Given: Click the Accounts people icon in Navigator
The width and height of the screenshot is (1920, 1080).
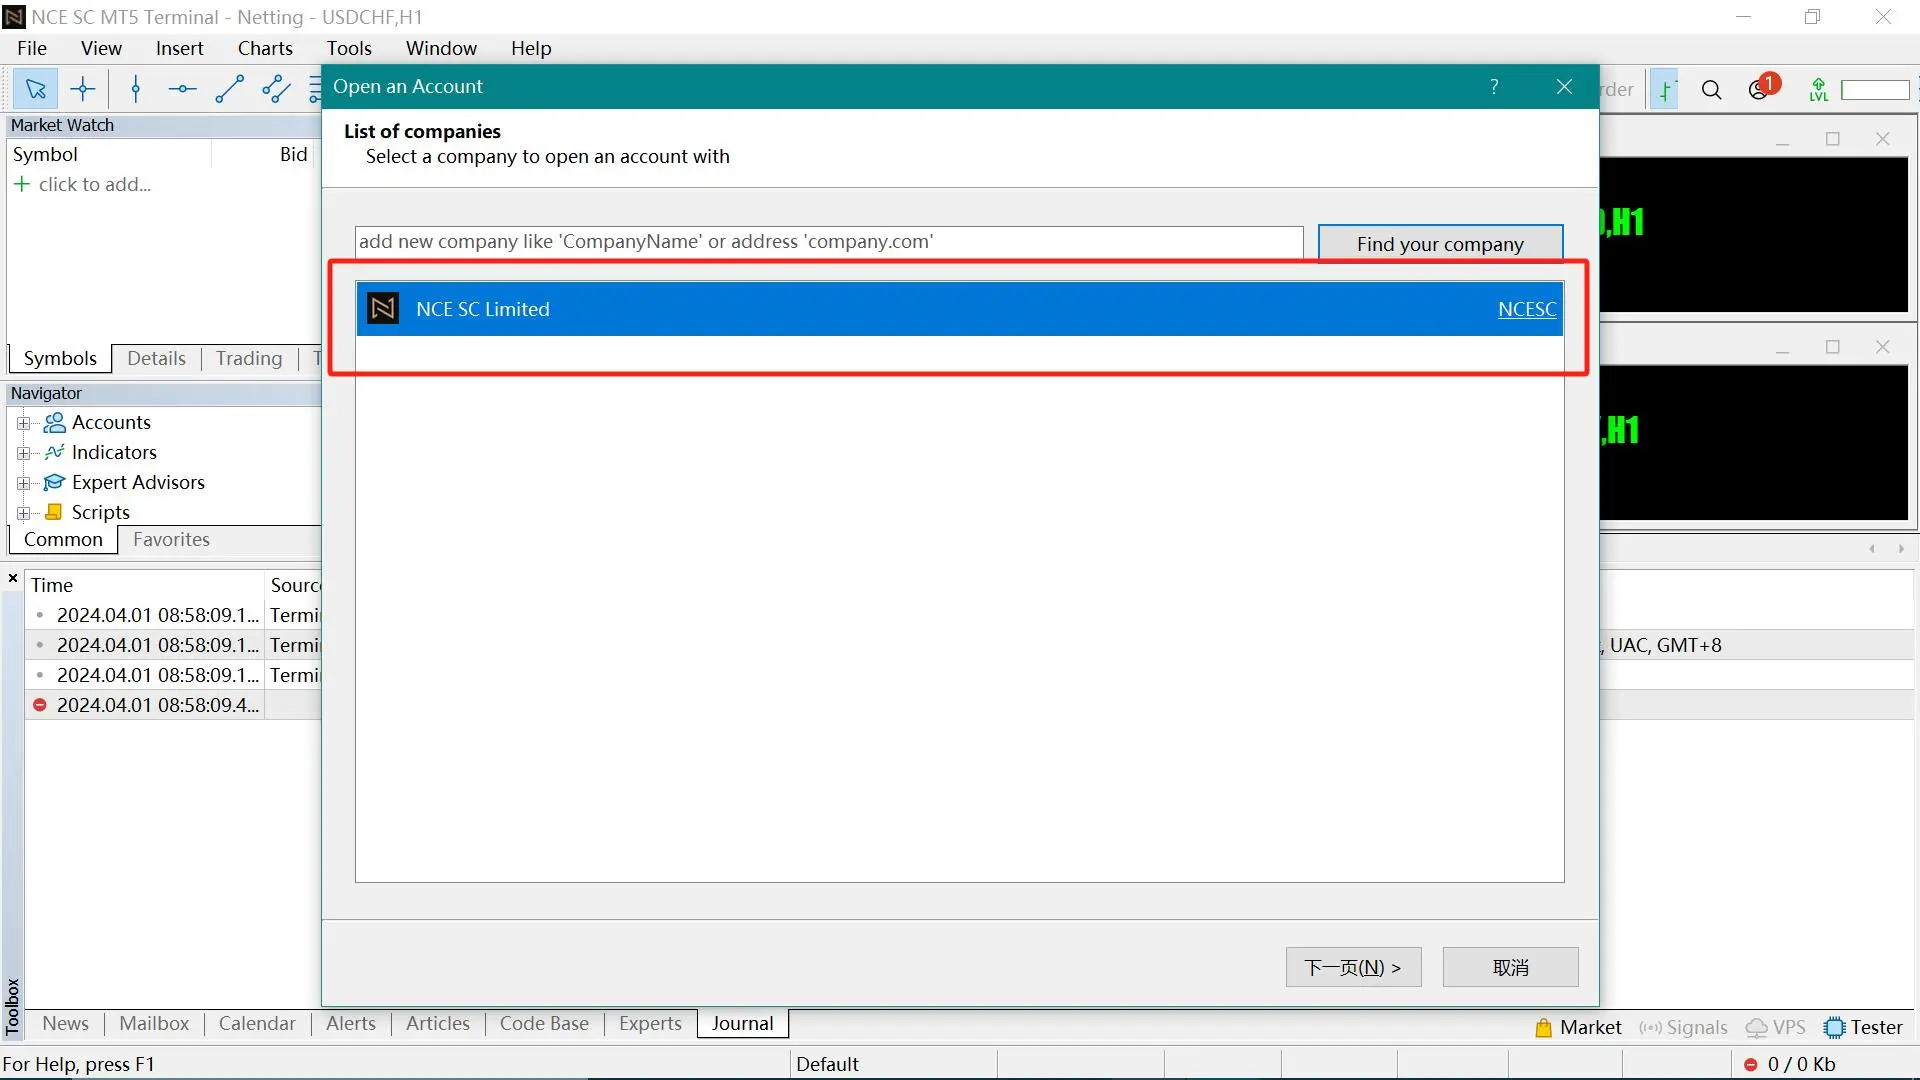Looking at the screenshot, I should [55, 422].
